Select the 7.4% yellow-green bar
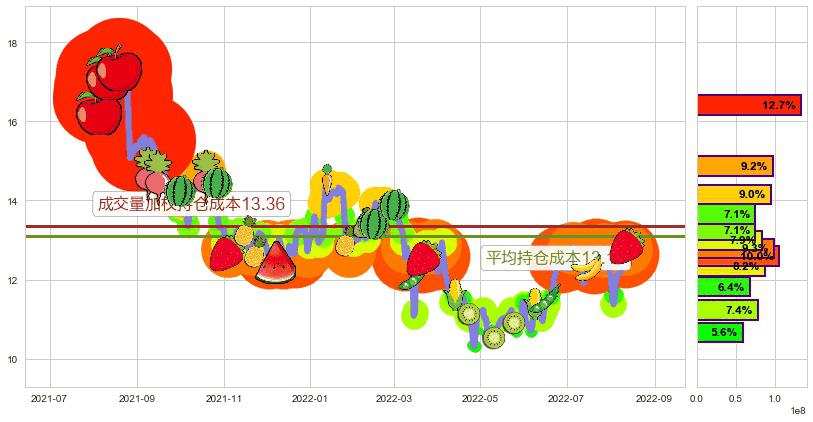 click(x=727, y=310)
